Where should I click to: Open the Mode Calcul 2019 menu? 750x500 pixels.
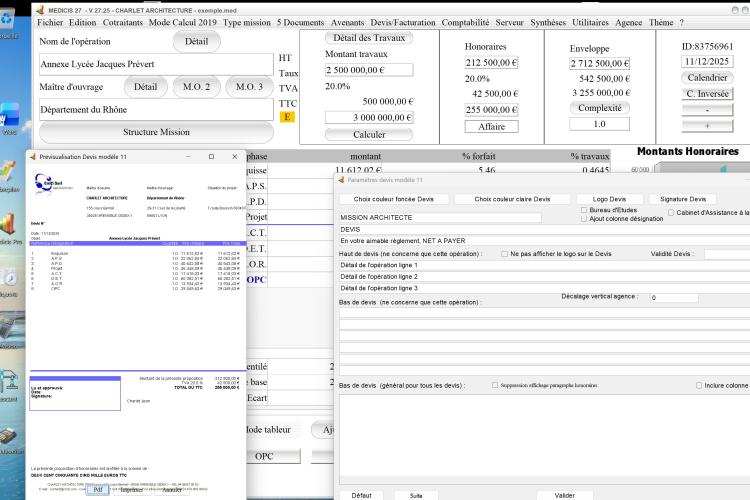(x=182, y=22)
